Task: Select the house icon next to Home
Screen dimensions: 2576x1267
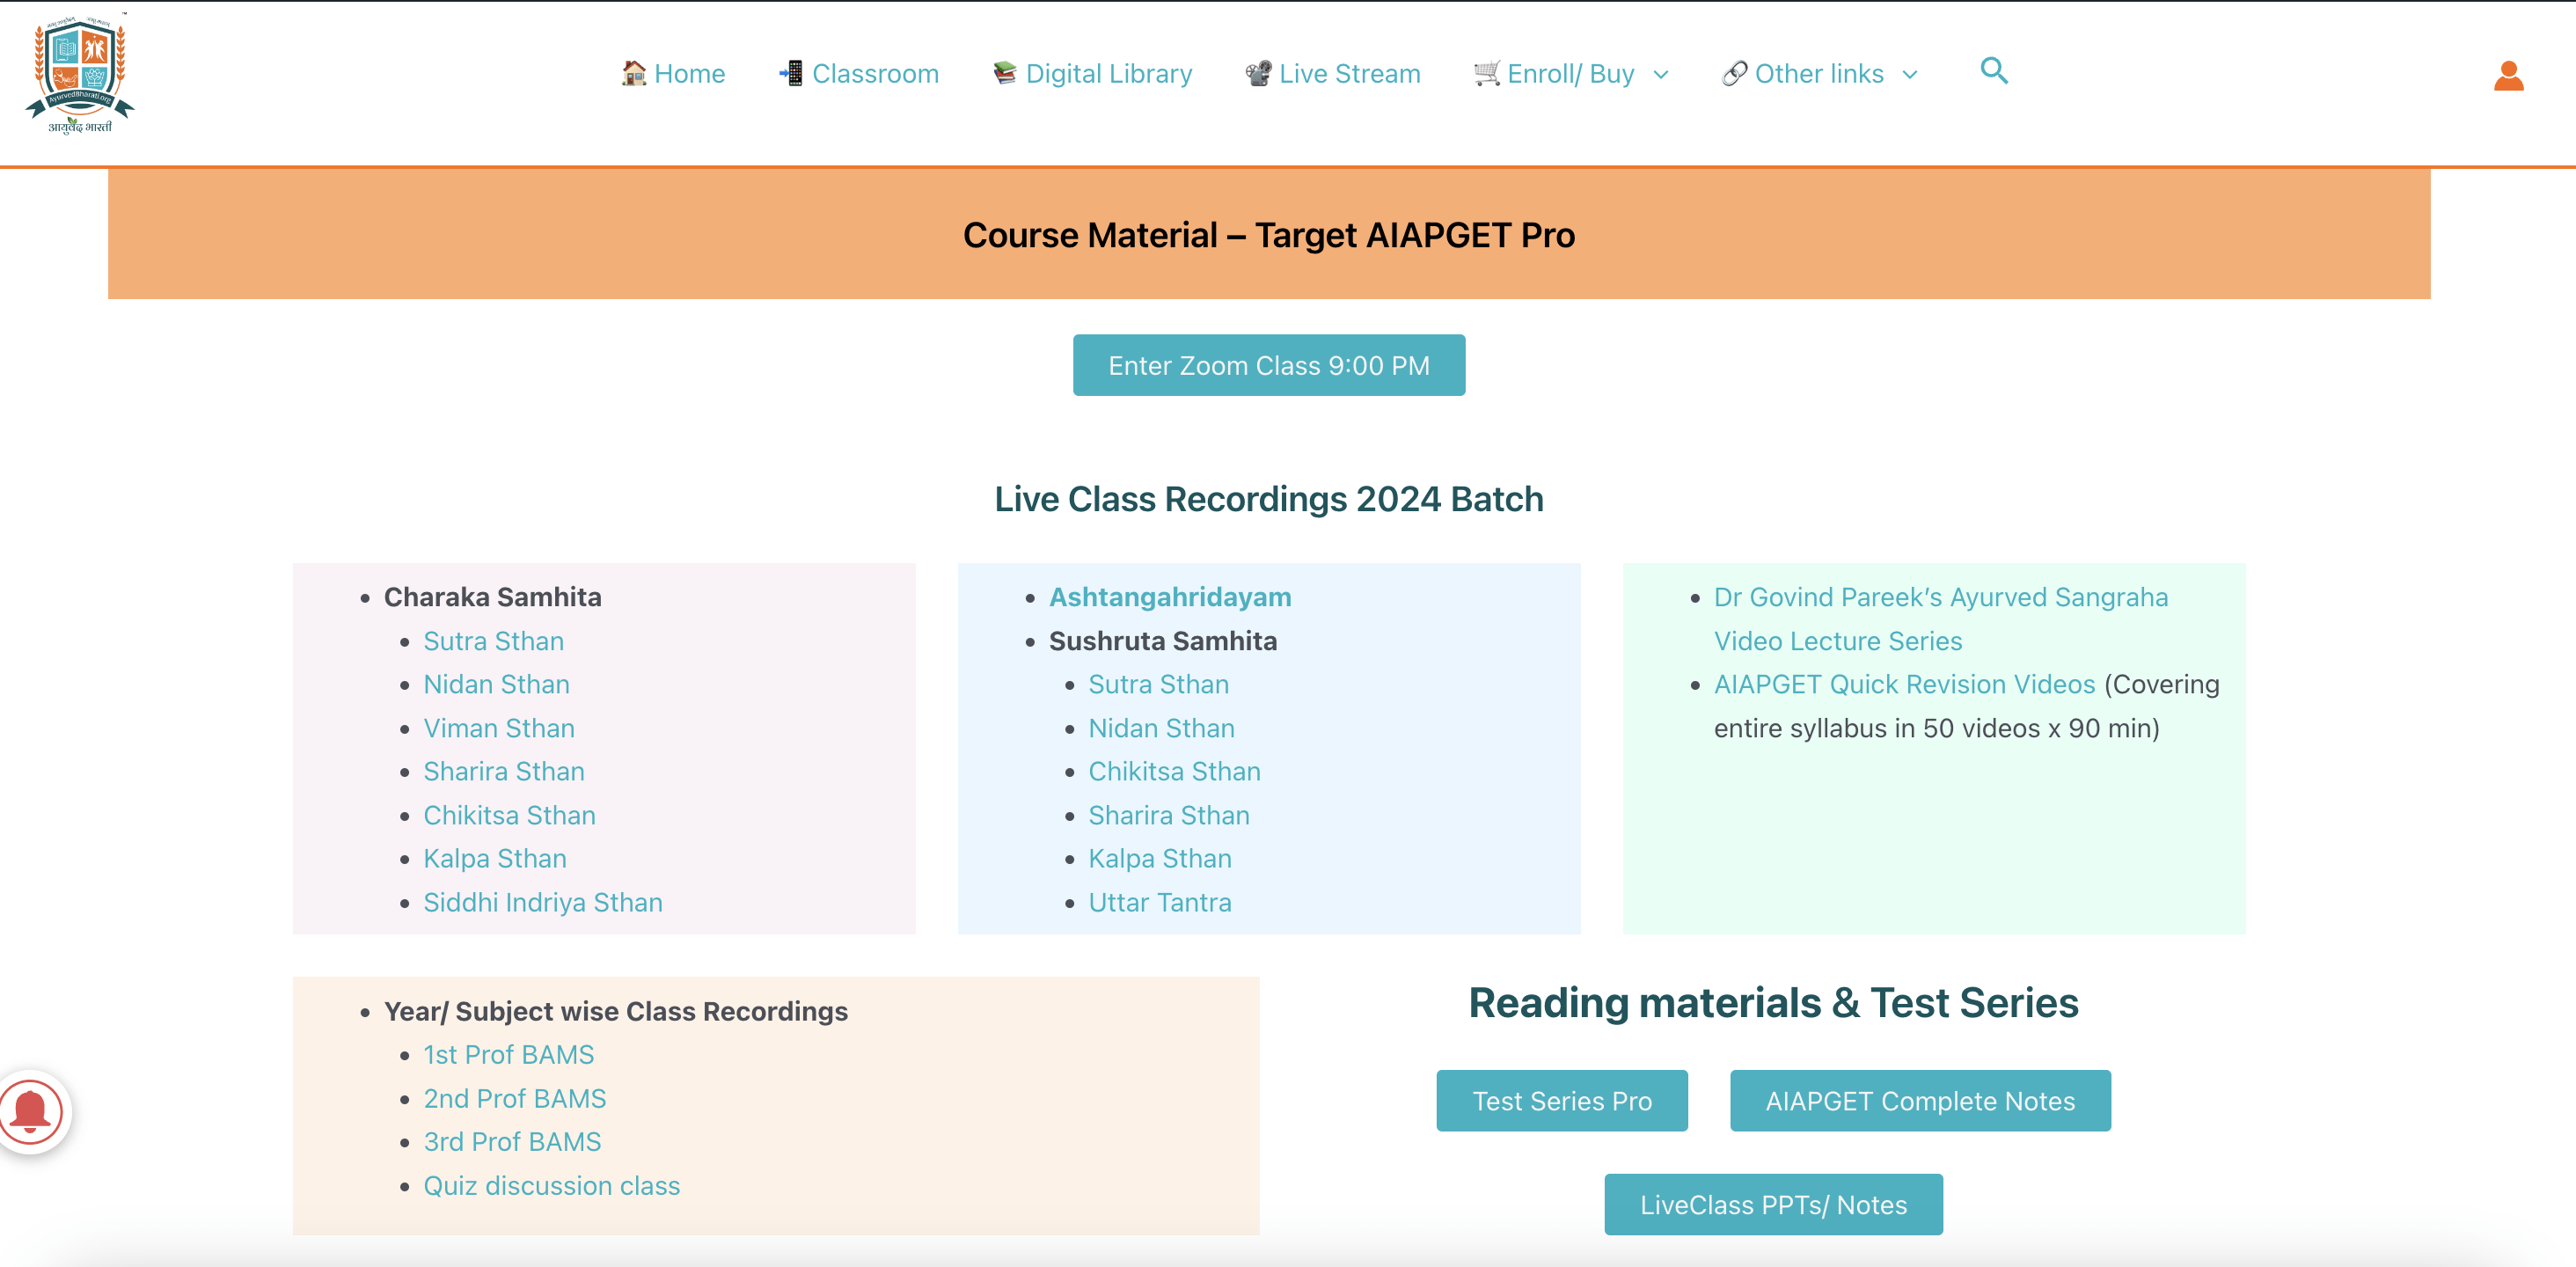Action: click(633, 73)
